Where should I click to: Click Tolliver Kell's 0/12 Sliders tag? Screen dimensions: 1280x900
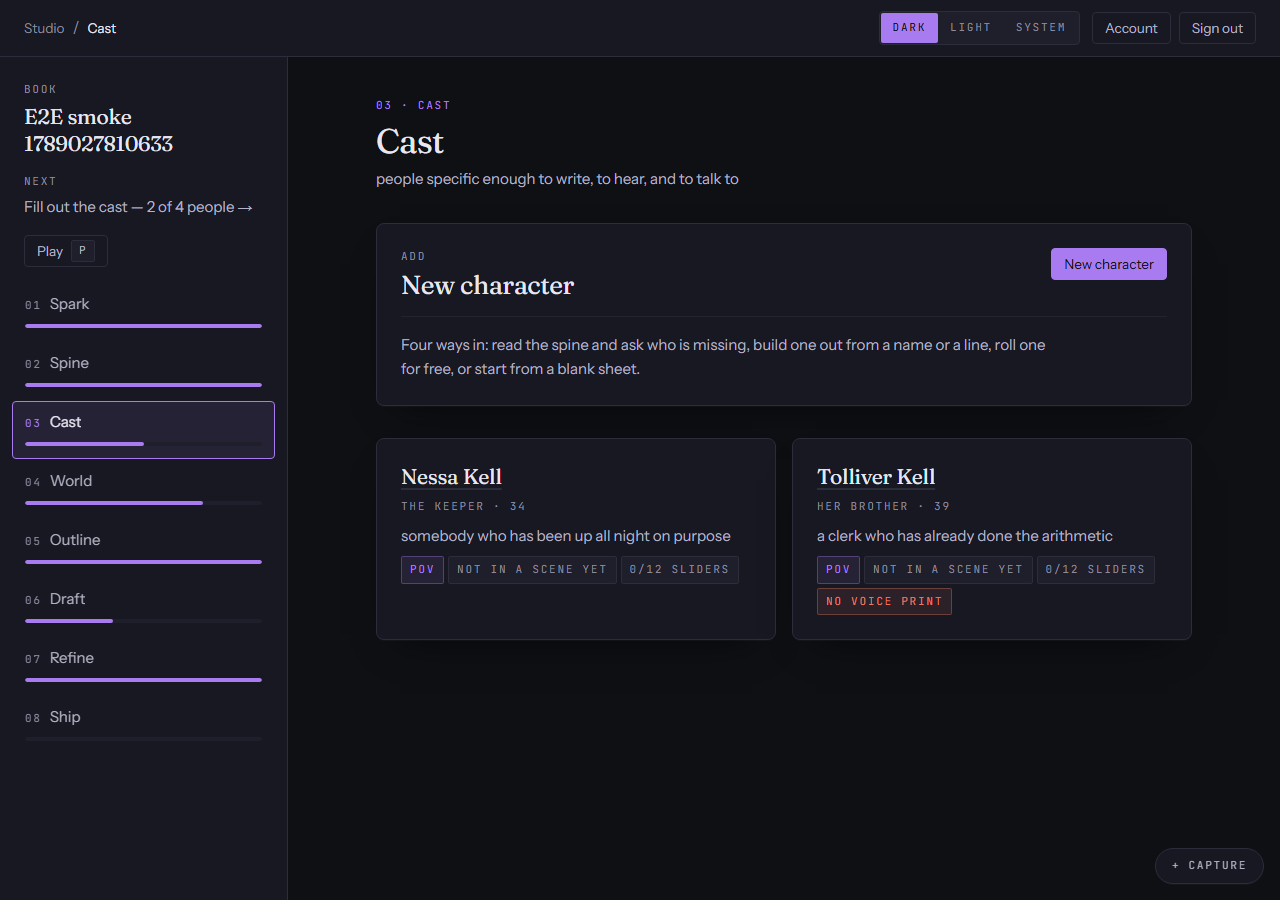click(x=1096, y=569)
